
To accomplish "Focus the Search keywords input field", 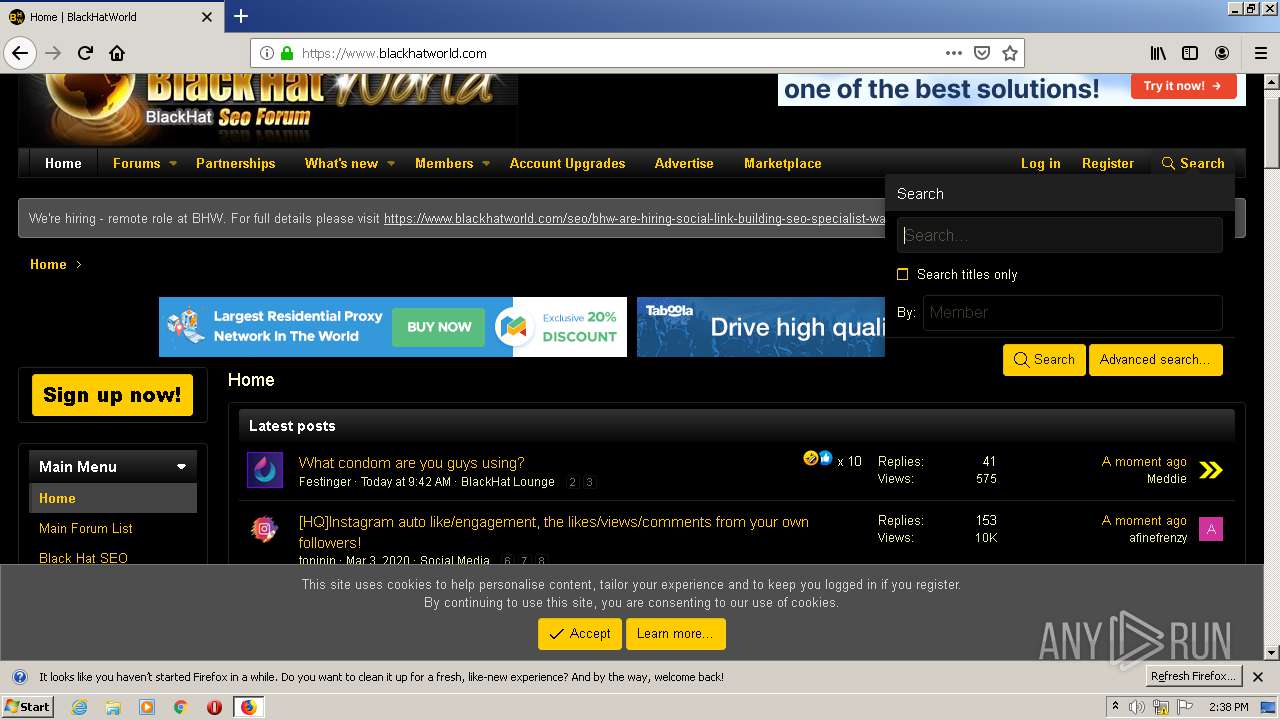I will pos(1059,235).
